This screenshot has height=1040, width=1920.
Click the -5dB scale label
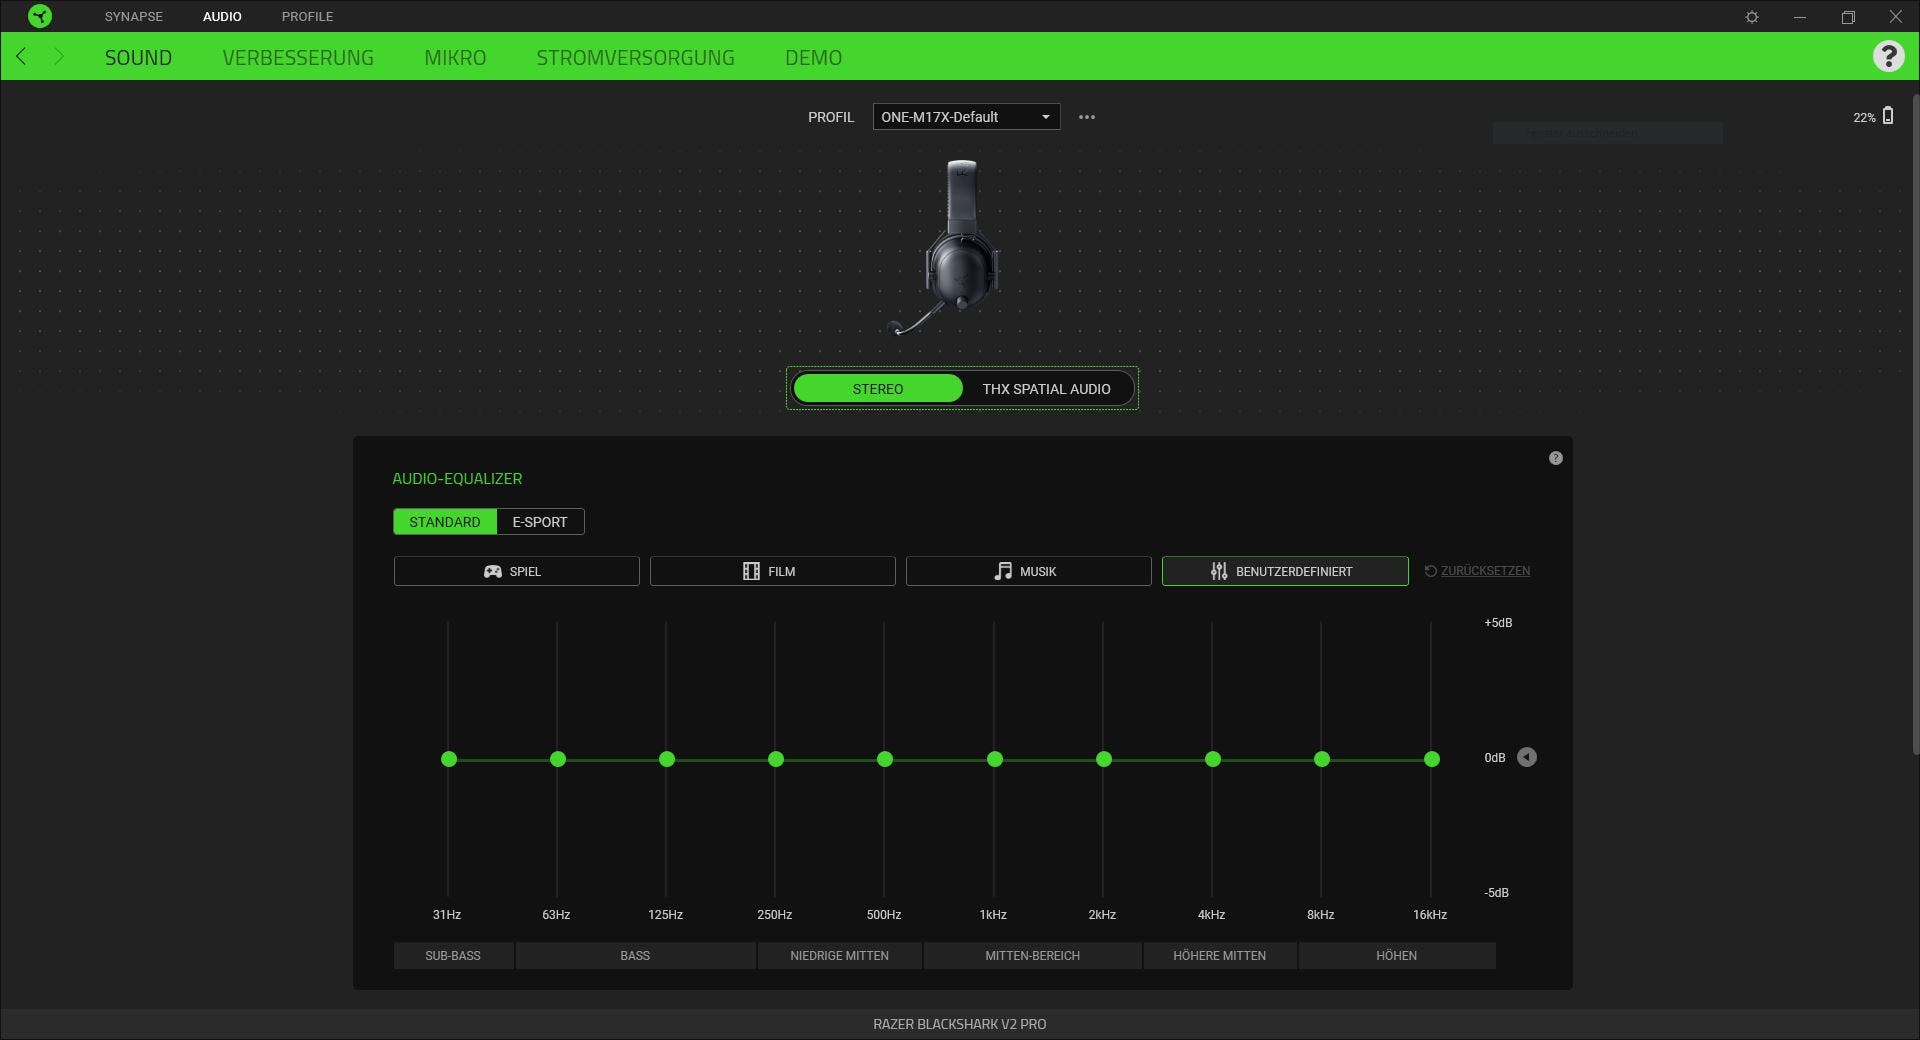tap(1496, 893)
